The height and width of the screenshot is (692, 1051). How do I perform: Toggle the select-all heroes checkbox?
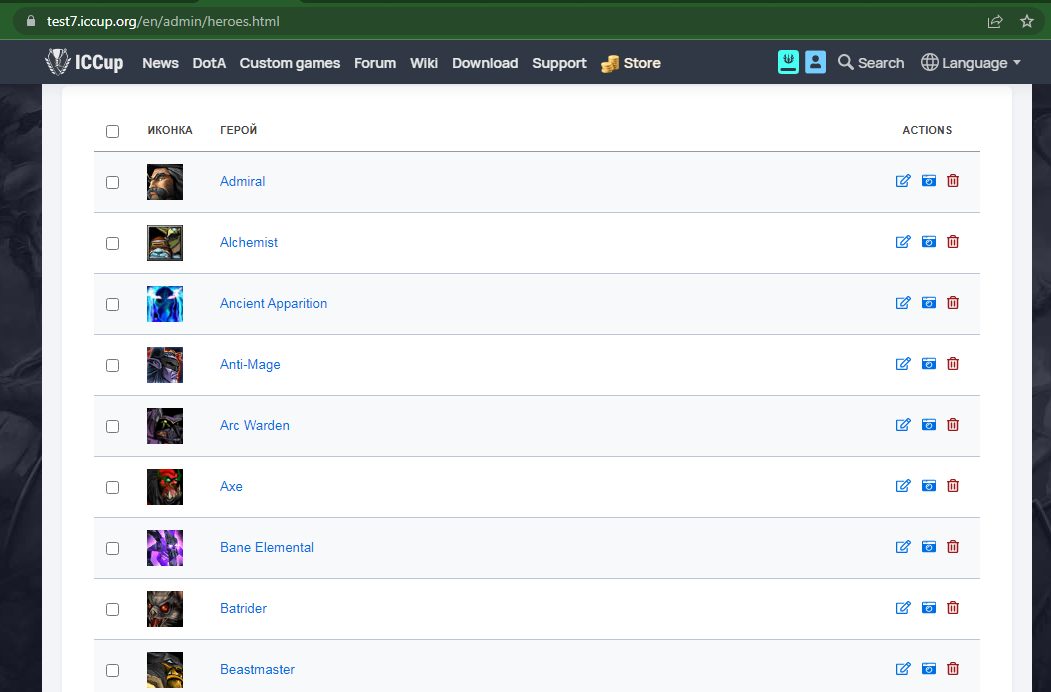pos(113,131)
